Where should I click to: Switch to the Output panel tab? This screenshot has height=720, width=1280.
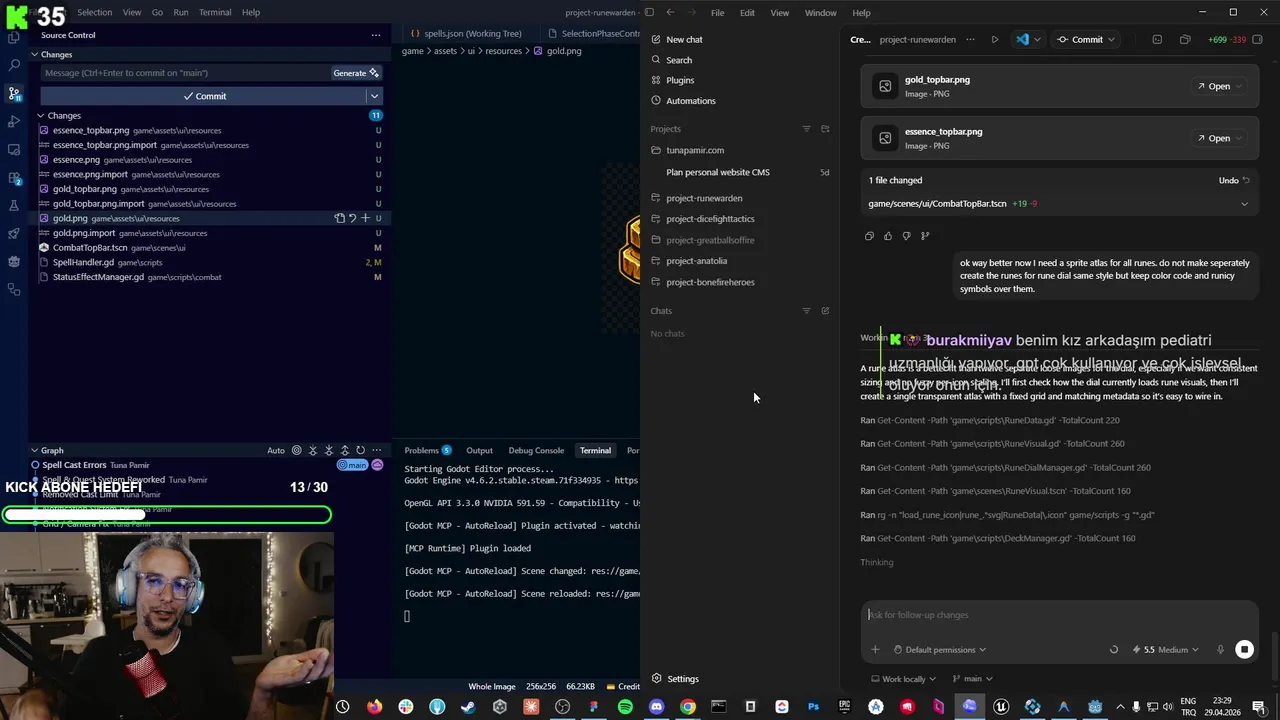479,450
